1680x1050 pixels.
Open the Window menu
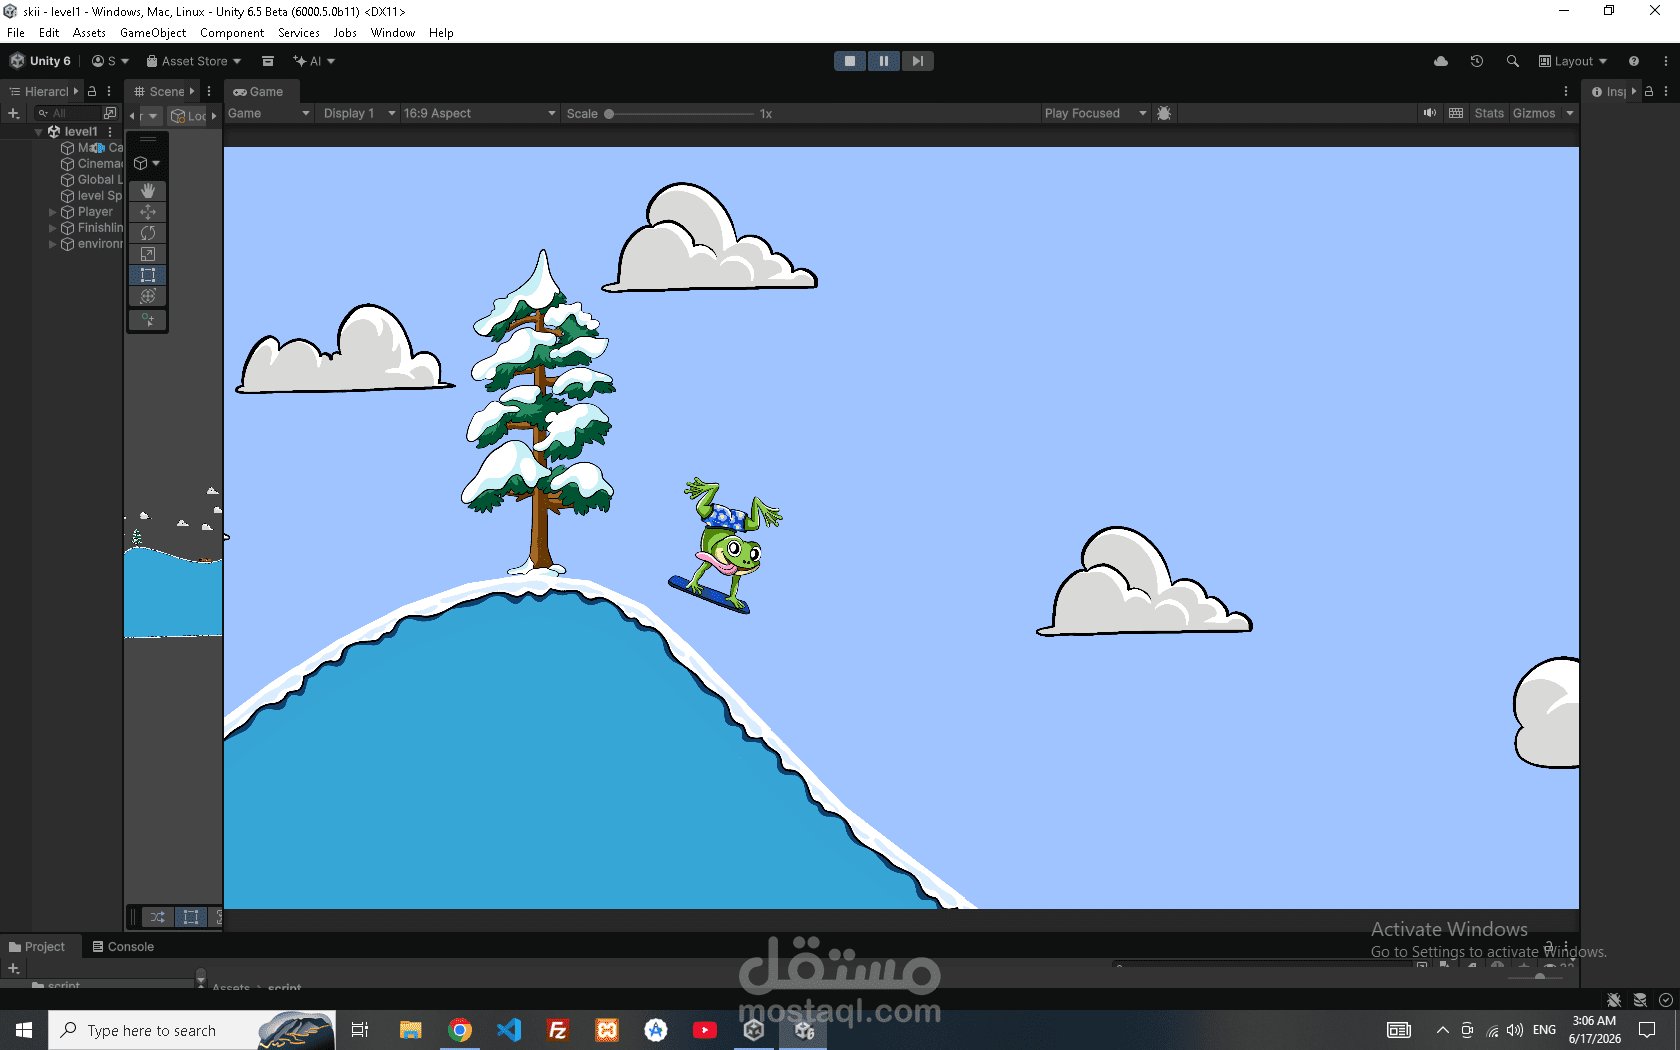393,33
